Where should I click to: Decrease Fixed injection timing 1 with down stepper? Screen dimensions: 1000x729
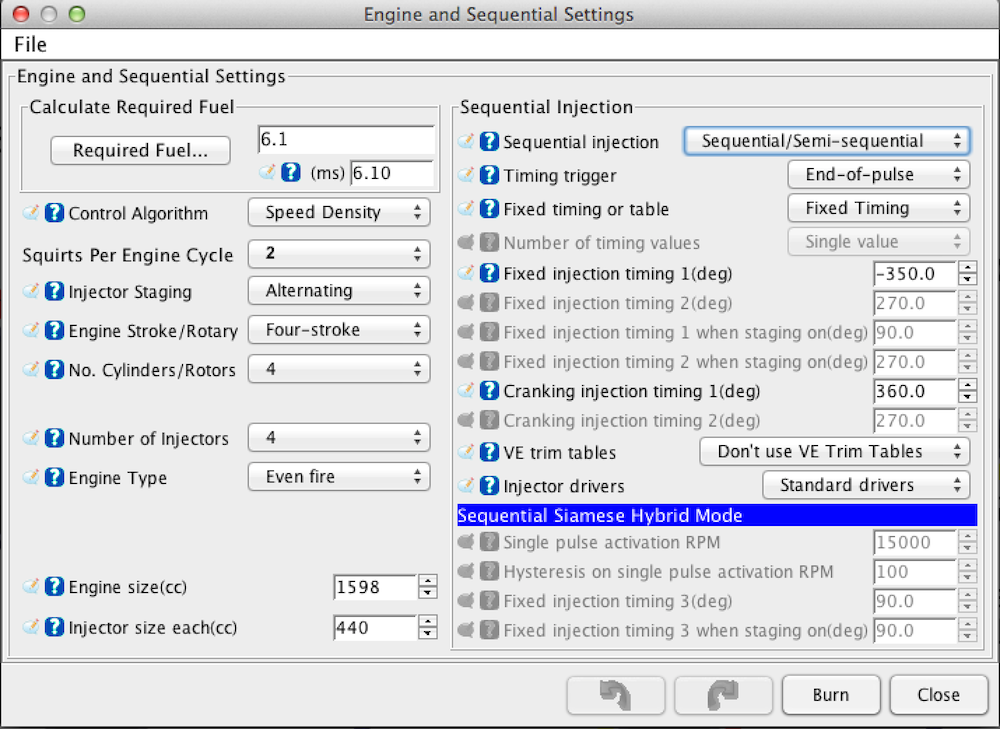pyautogui.click(x=967, y=279)
